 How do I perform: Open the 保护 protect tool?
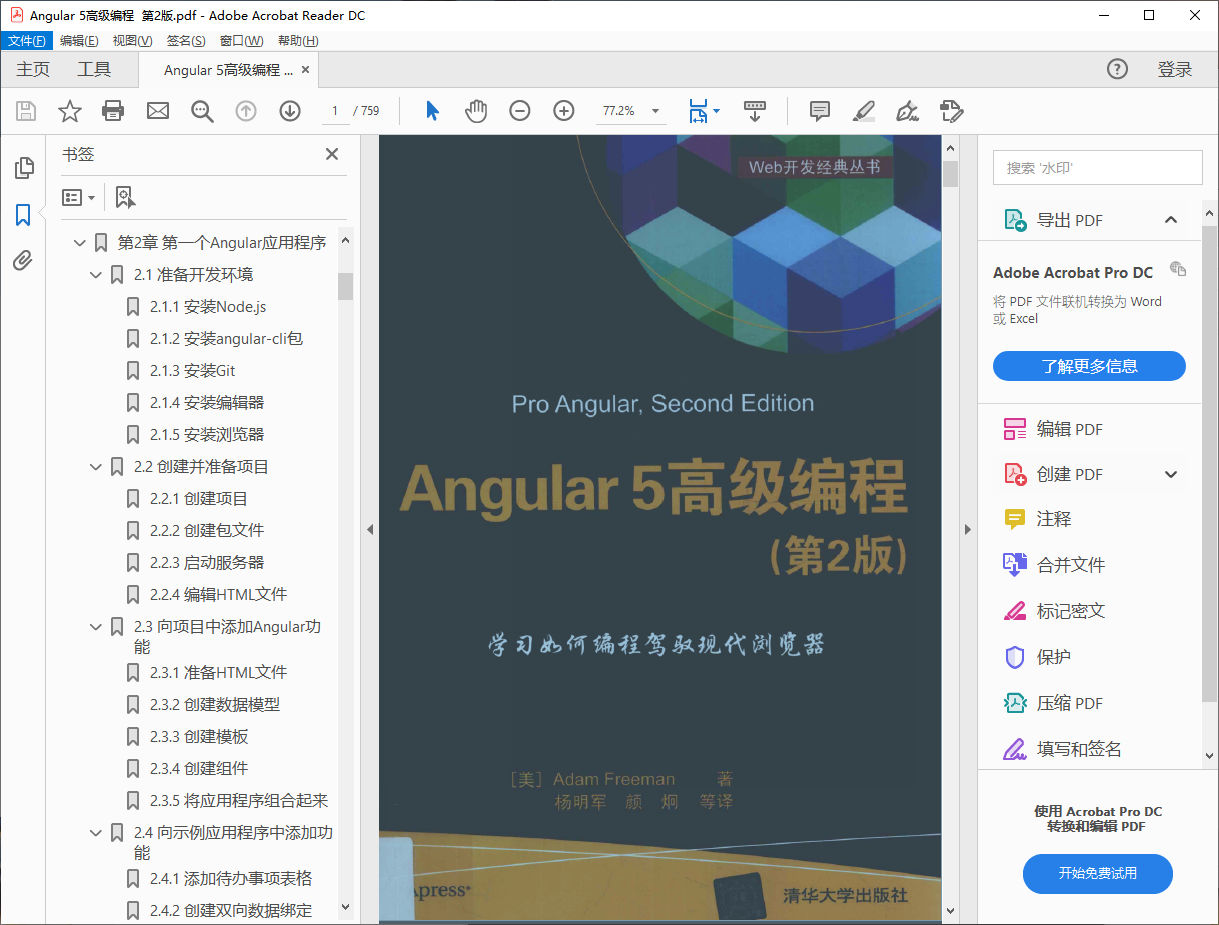(1037, 657)
